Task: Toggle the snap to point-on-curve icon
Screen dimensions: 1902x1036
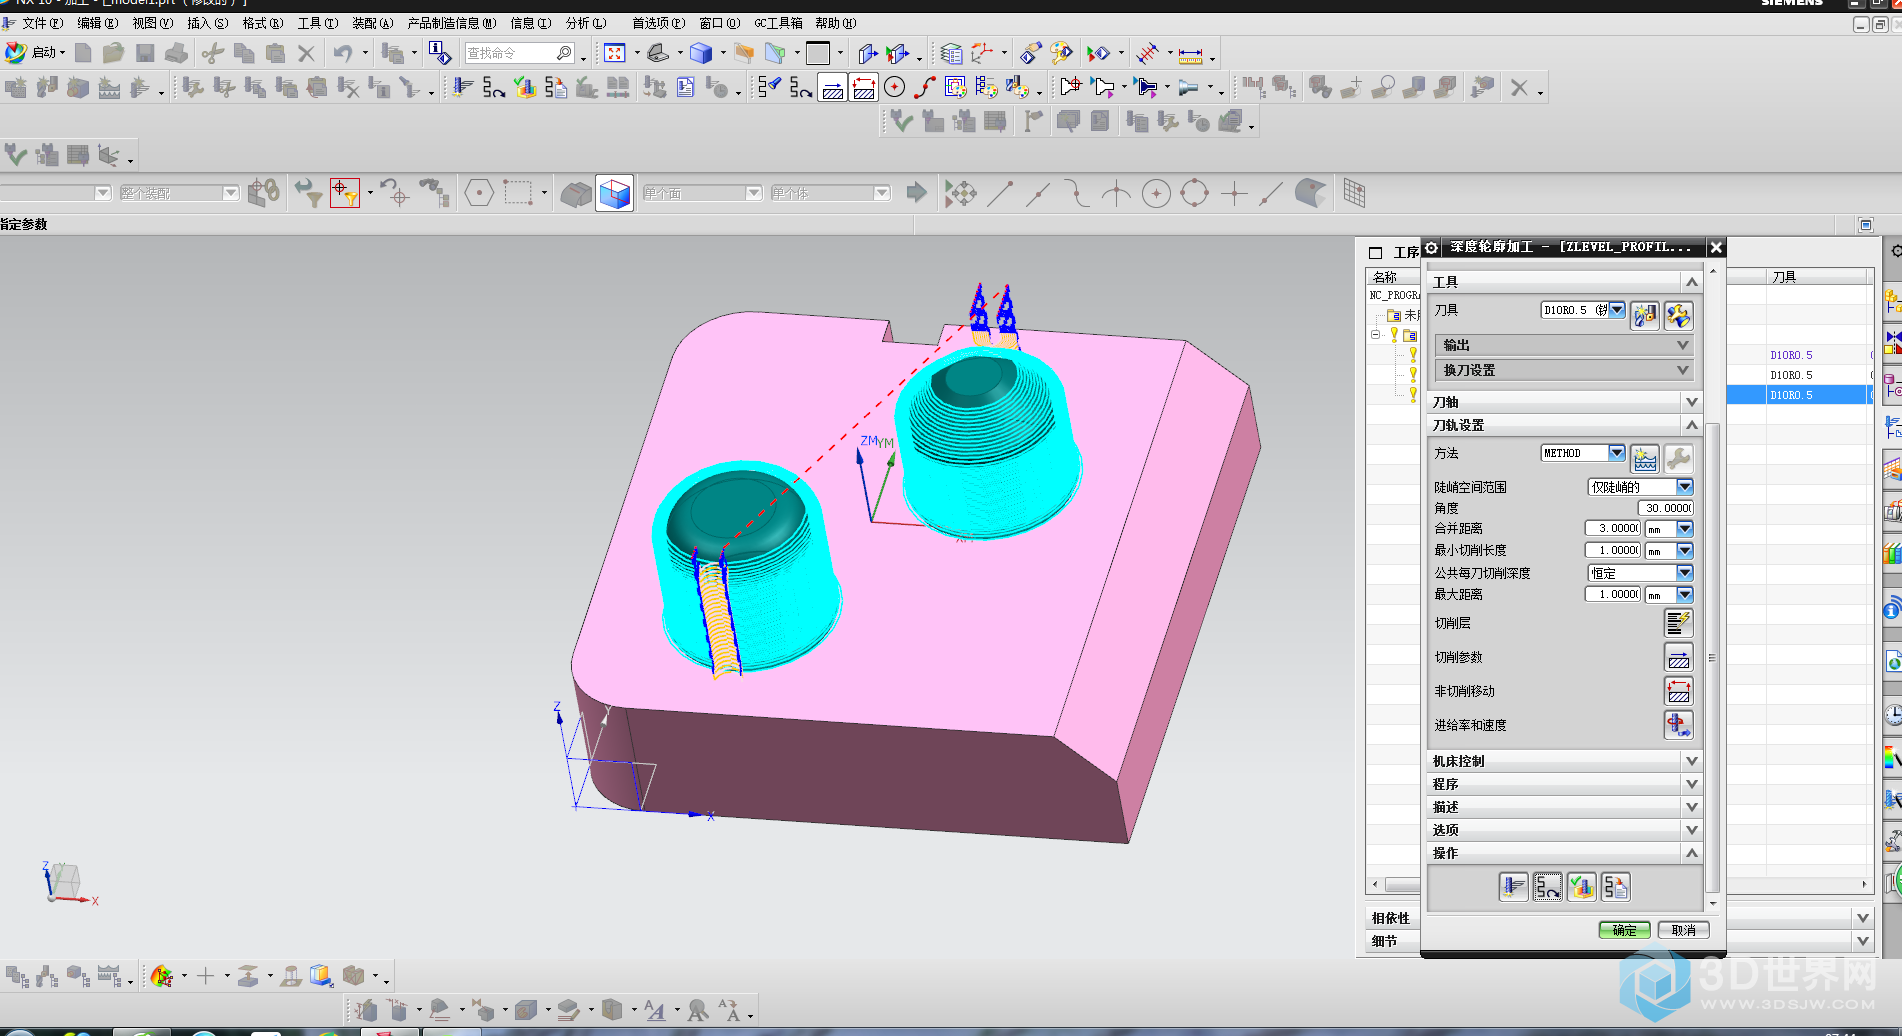Action: tap(1272, 194)
